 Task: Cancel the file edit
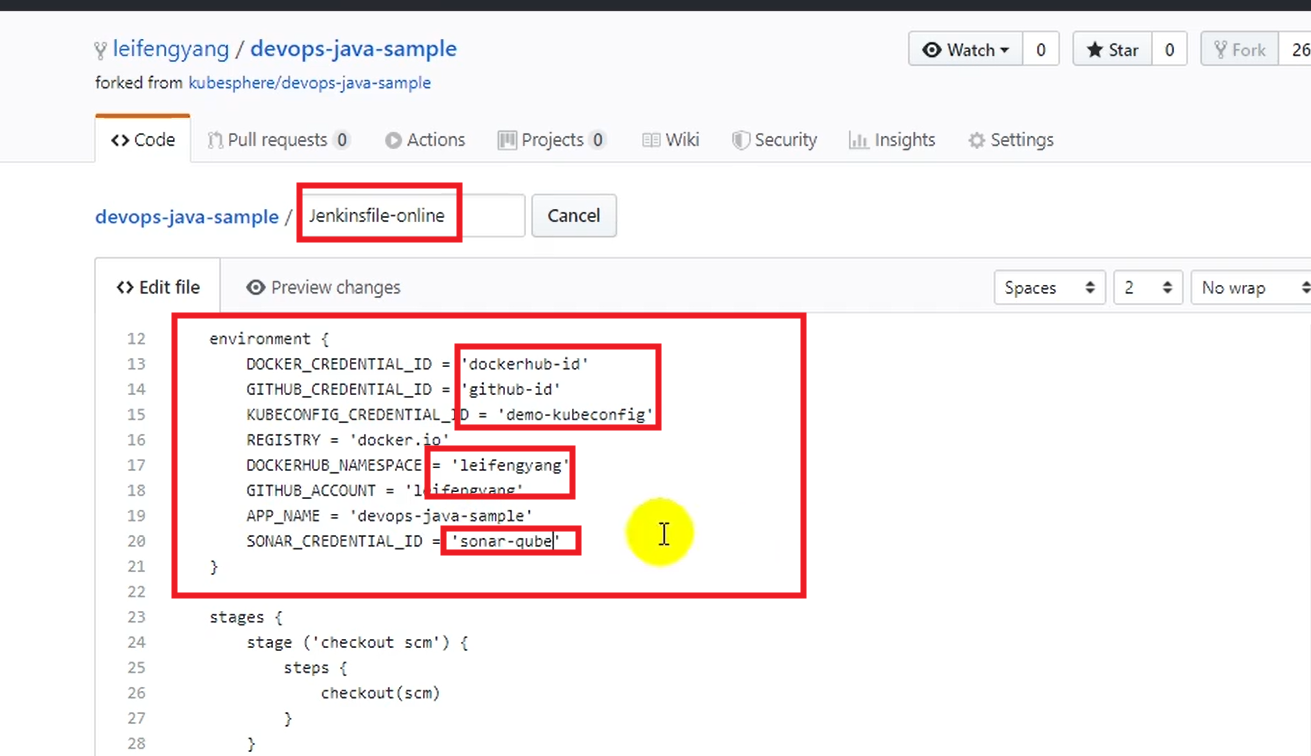click(x=574, y=216)
